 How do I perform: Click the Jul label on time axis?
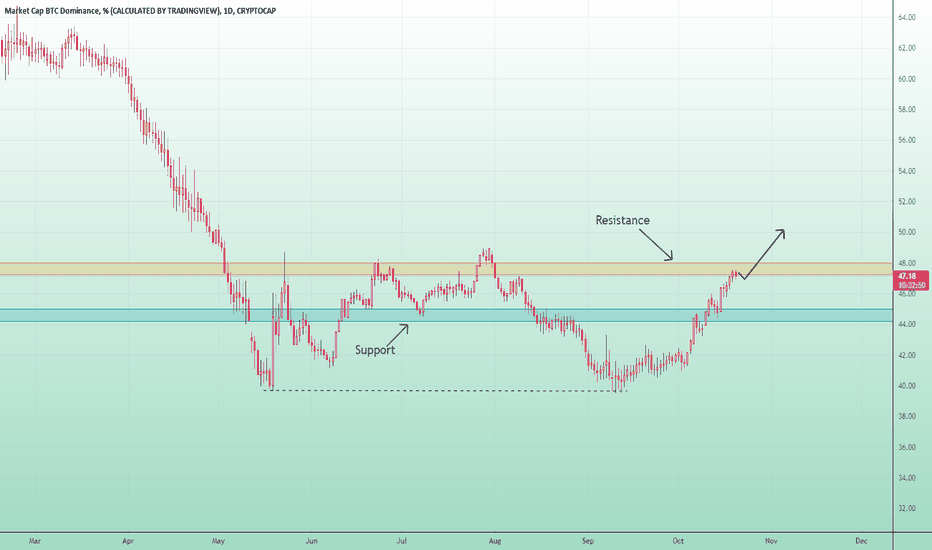coord(402,541)
